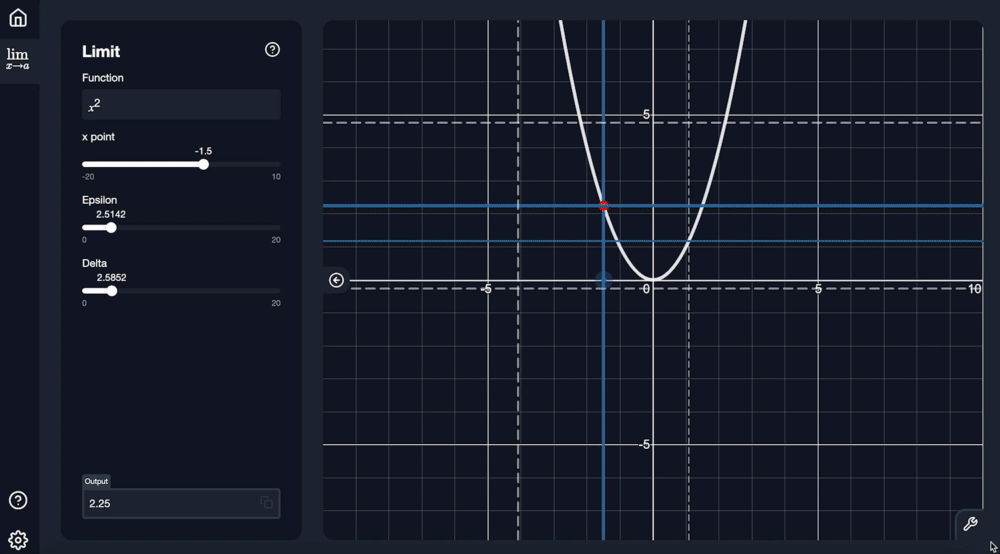Click the x point label
Screen dimensions: 1000x554
pyautogui.click(x=98, y=137)
